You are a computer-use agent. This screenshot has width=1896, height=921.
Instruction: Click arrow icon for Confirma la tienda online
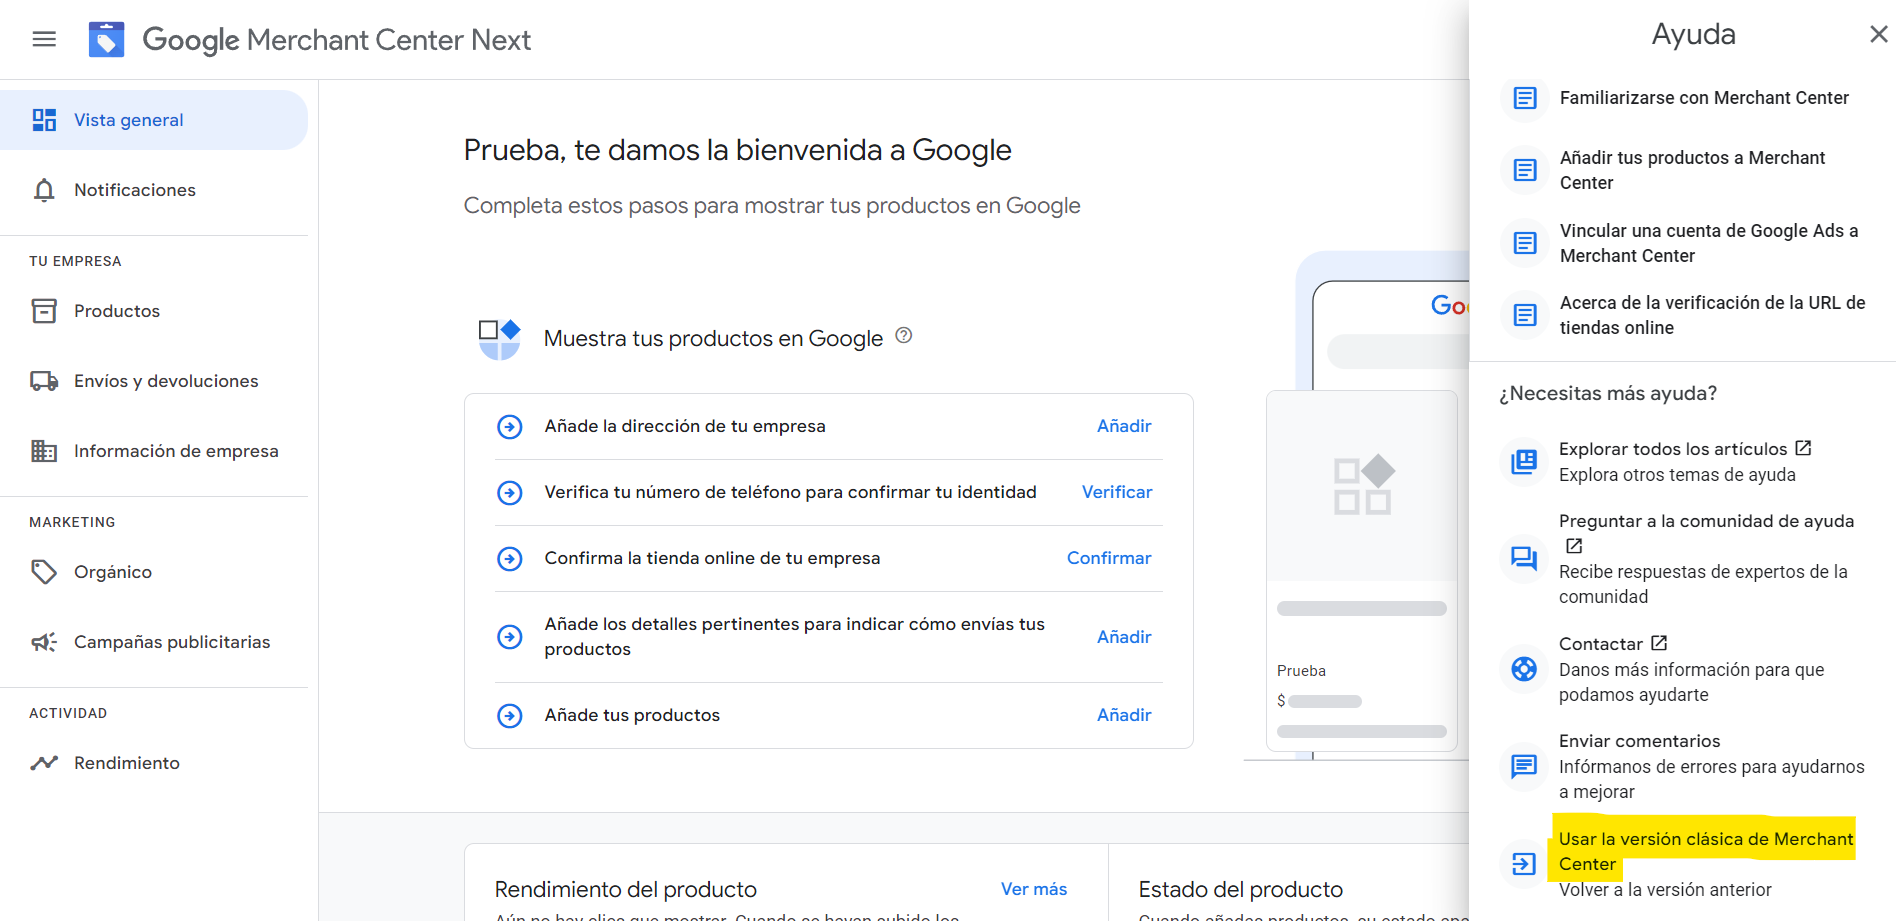[x=510, y=559]
